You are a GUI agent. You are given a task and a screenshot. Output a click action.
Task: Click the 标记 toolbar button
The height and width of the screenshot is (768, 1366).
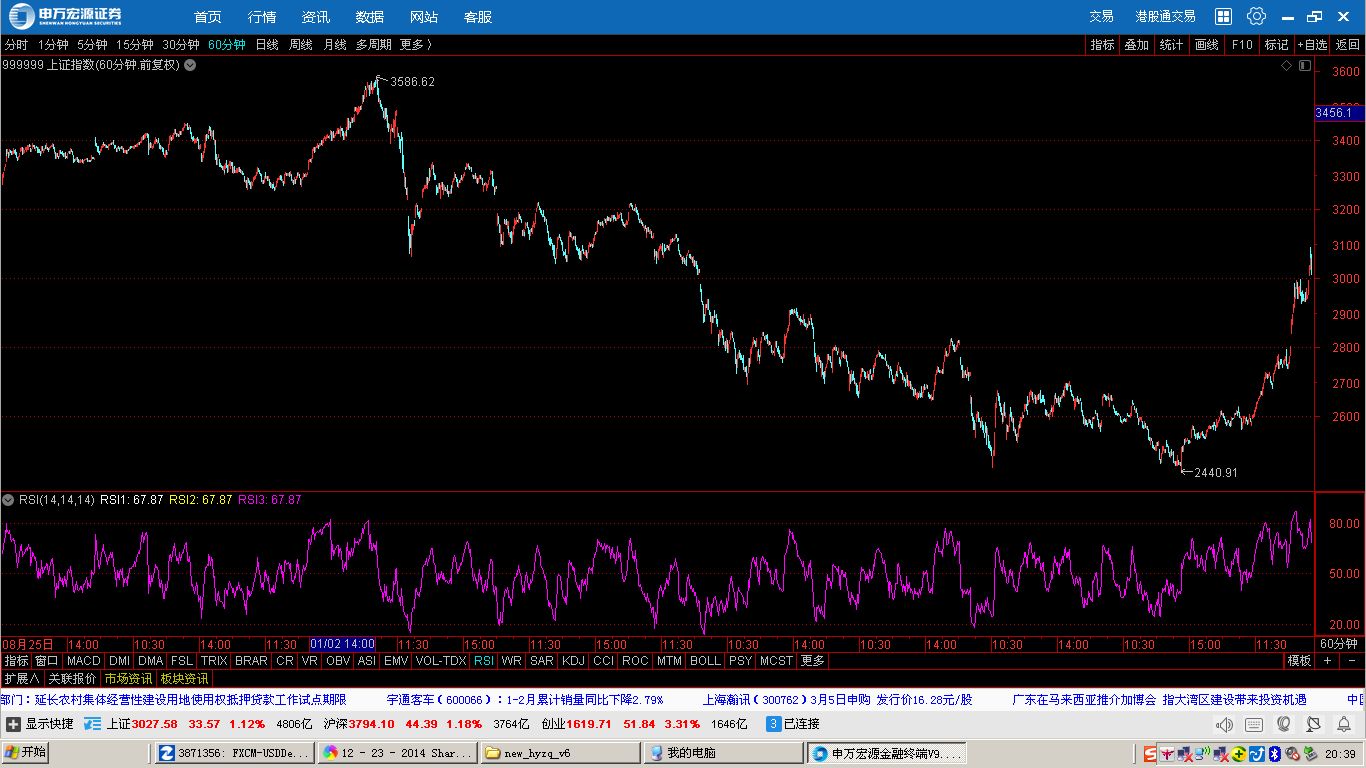(1277, 45)
